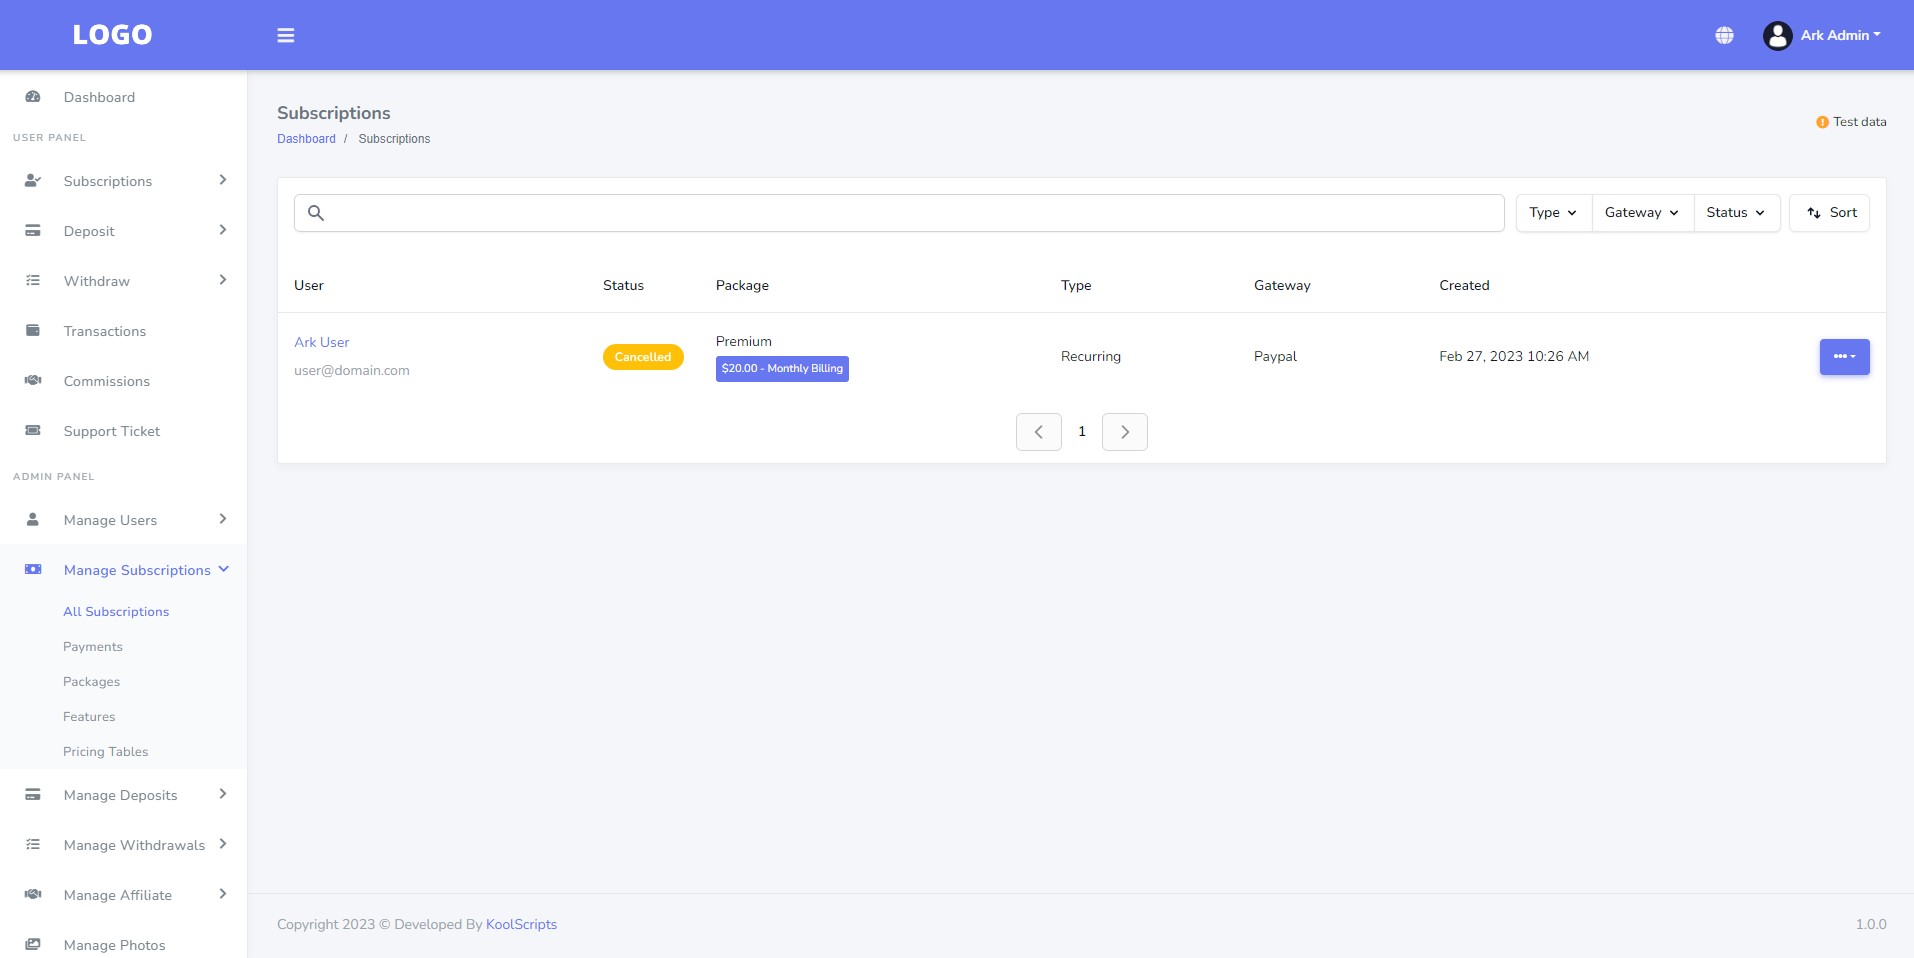This screenshot has width=1914, height=958.
Task: Select the Transactions sidebar icon
Action: (33, 330)
